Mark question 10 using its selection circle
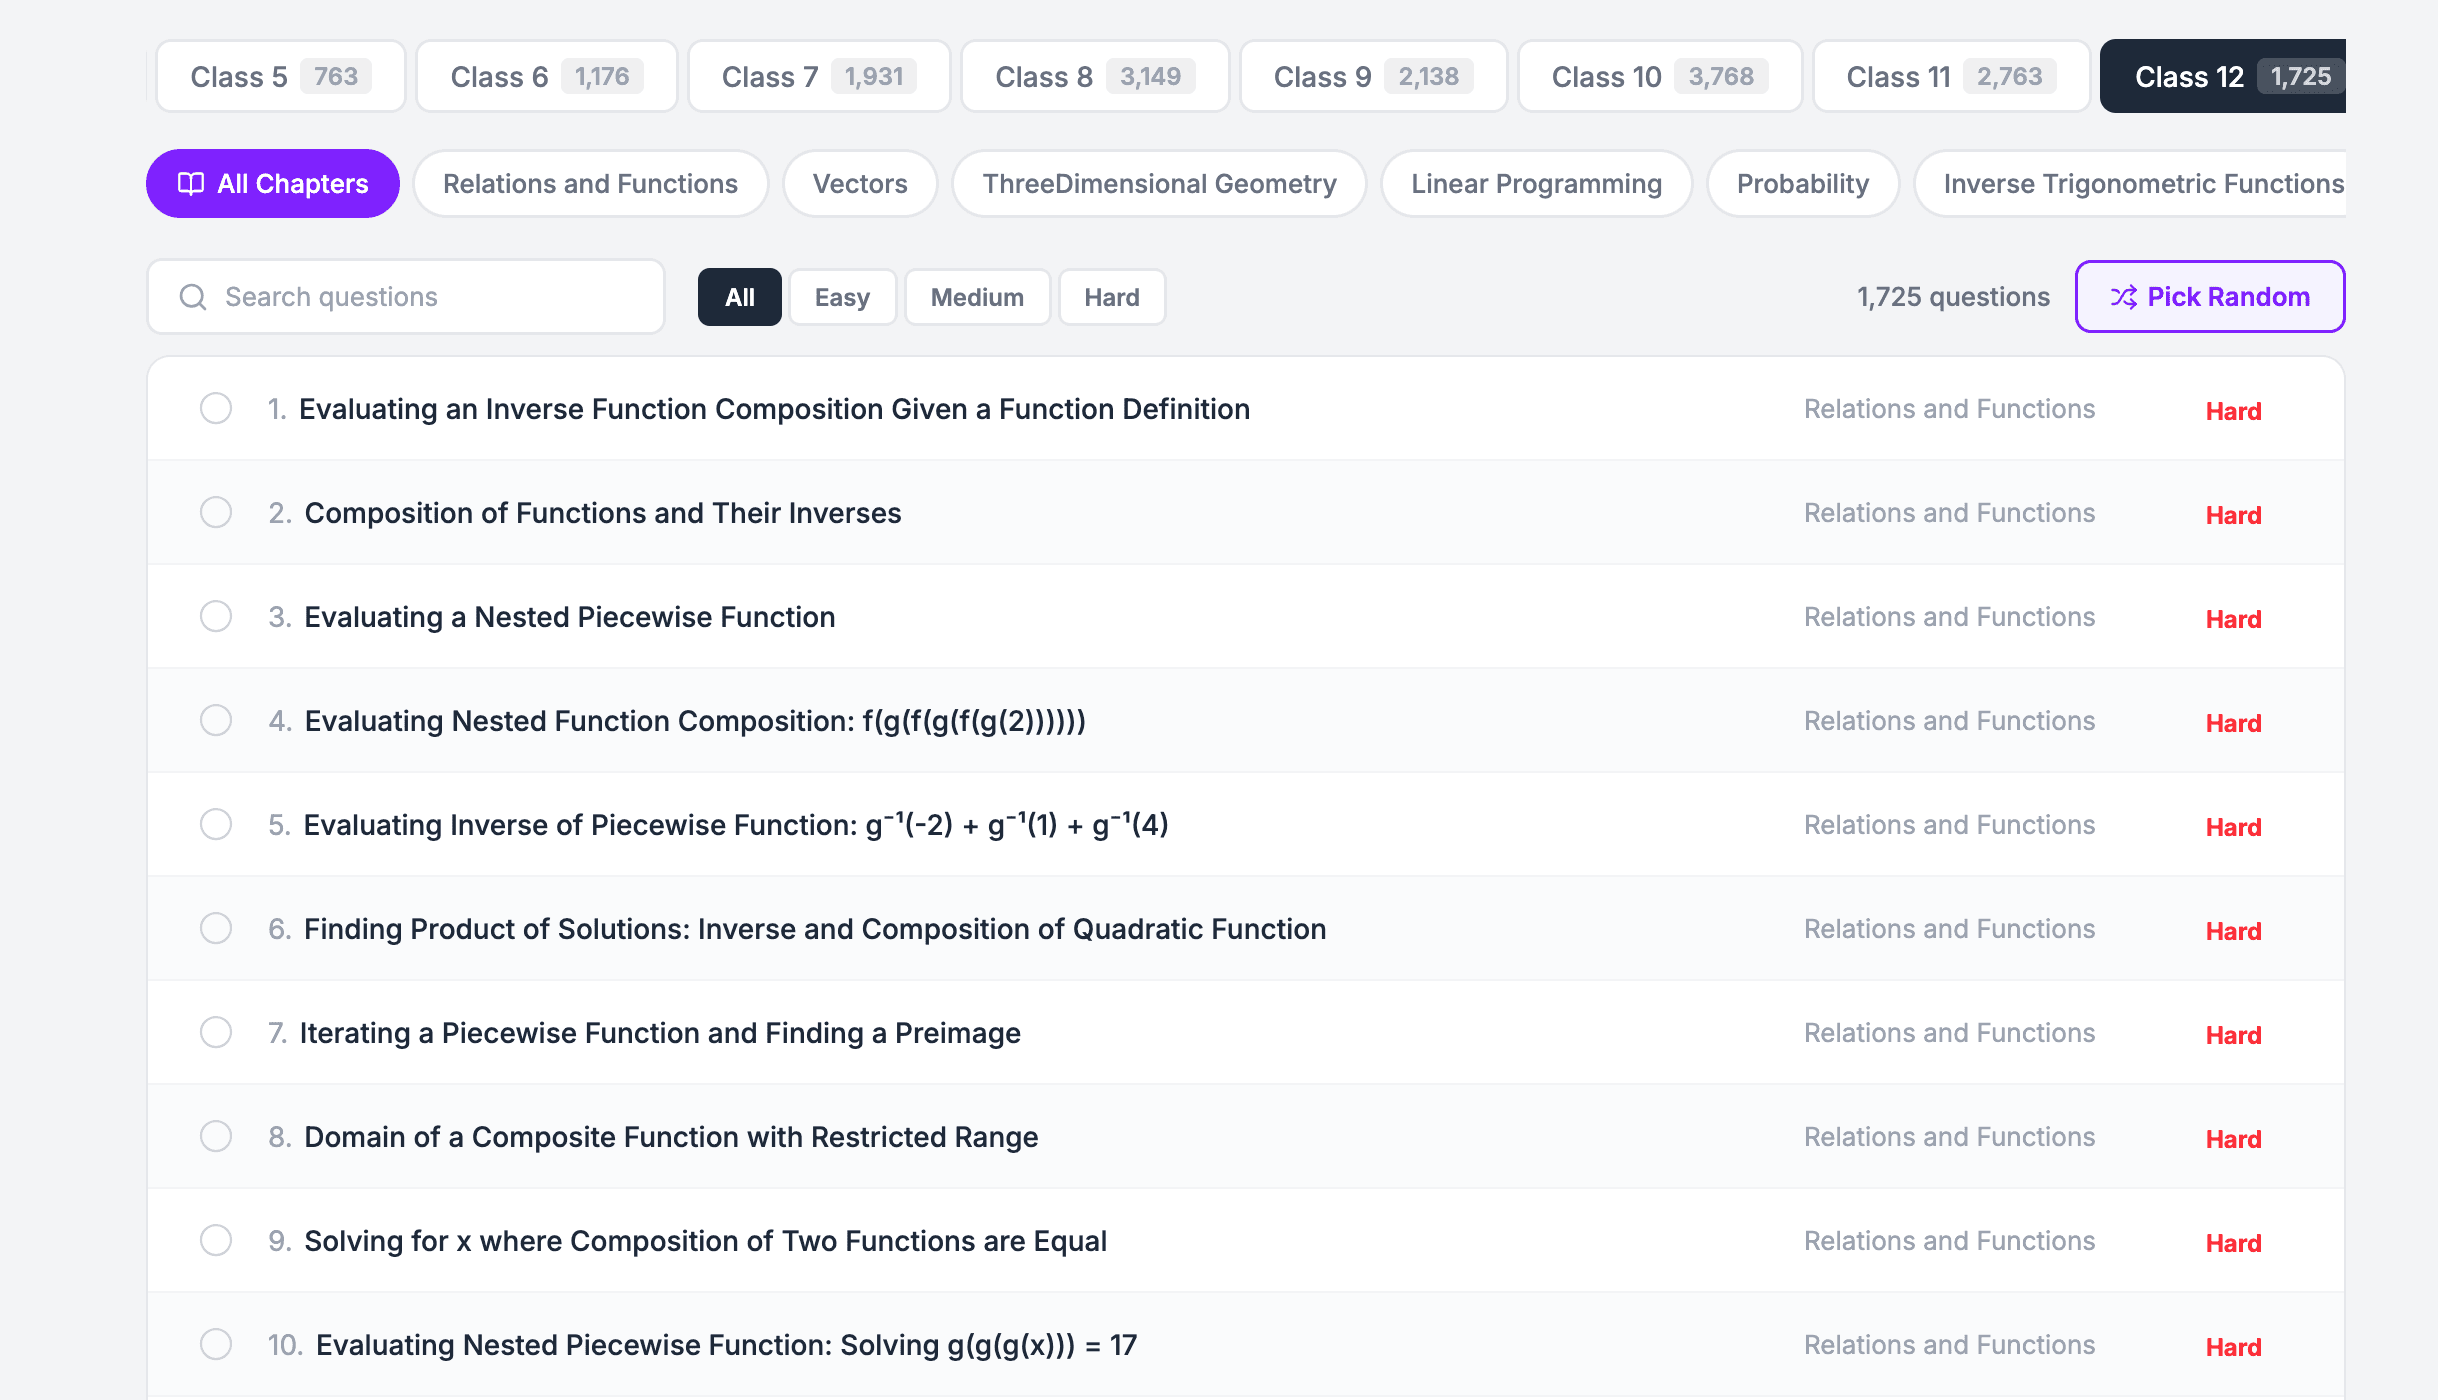2438x1400 pixels. (x=216, y=1345)
